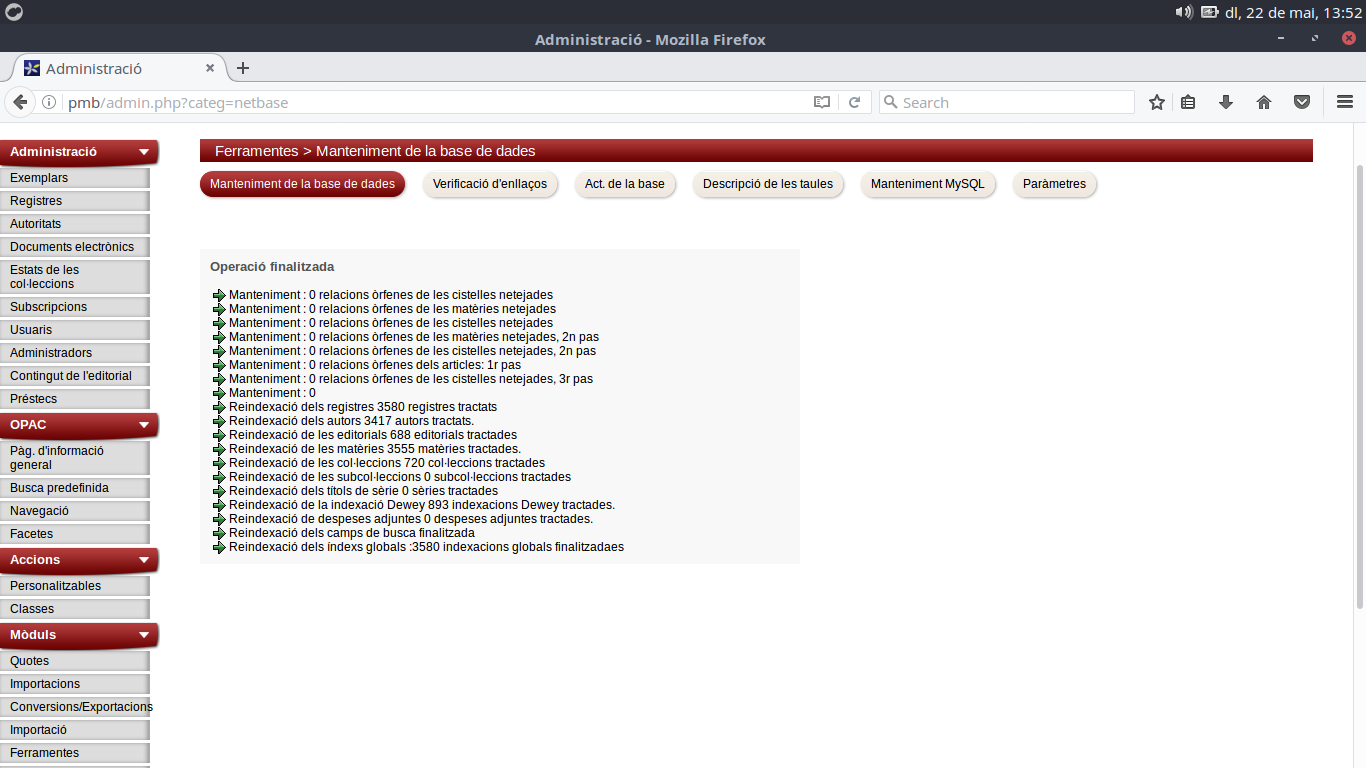Click the Firefox Search input field
Viewport: 1366px width, 768px height.
click(x=1006, y=102)
